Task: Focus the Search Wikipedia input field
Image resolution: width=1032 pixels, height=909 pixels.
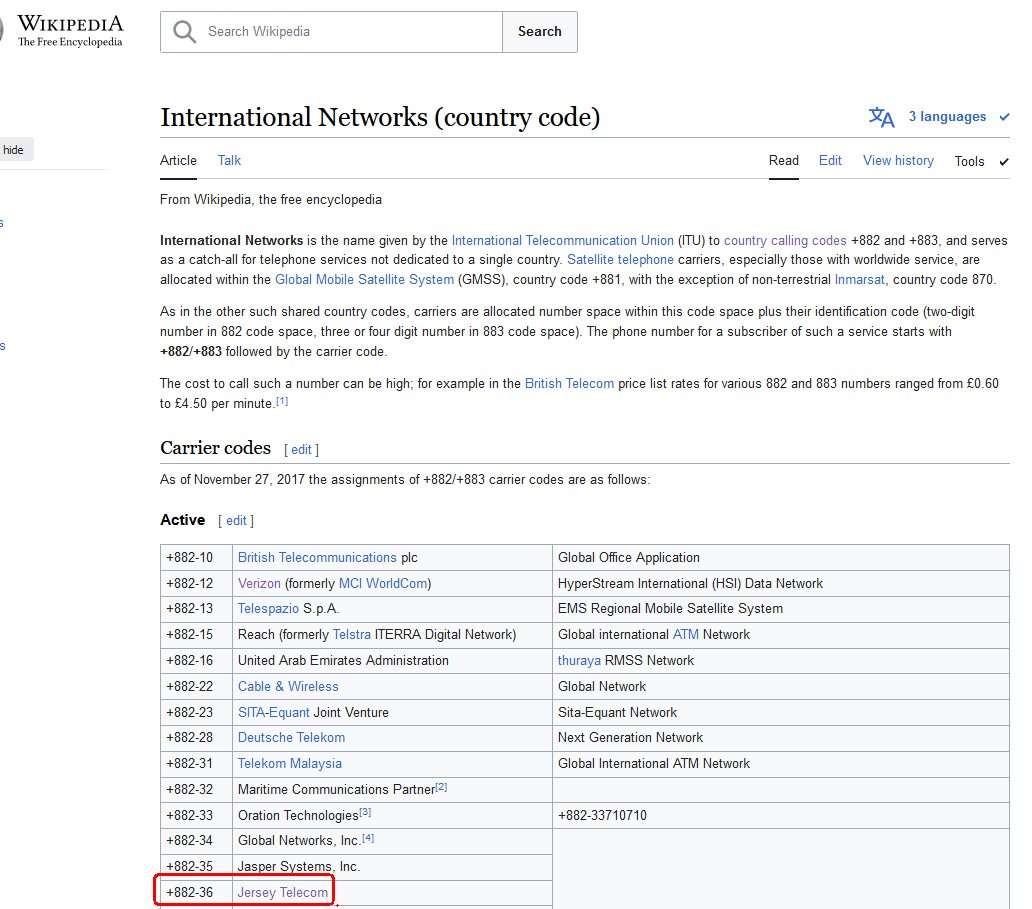Action: (331, 32)
